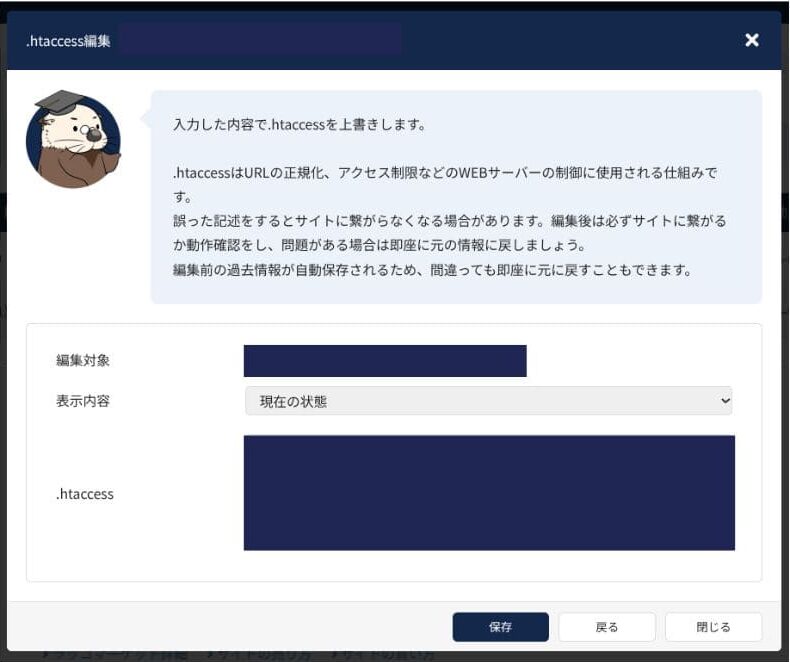Click the .htaccess label left of the editor
Viewport: 790px width, 662px height.
coord(85,493)
